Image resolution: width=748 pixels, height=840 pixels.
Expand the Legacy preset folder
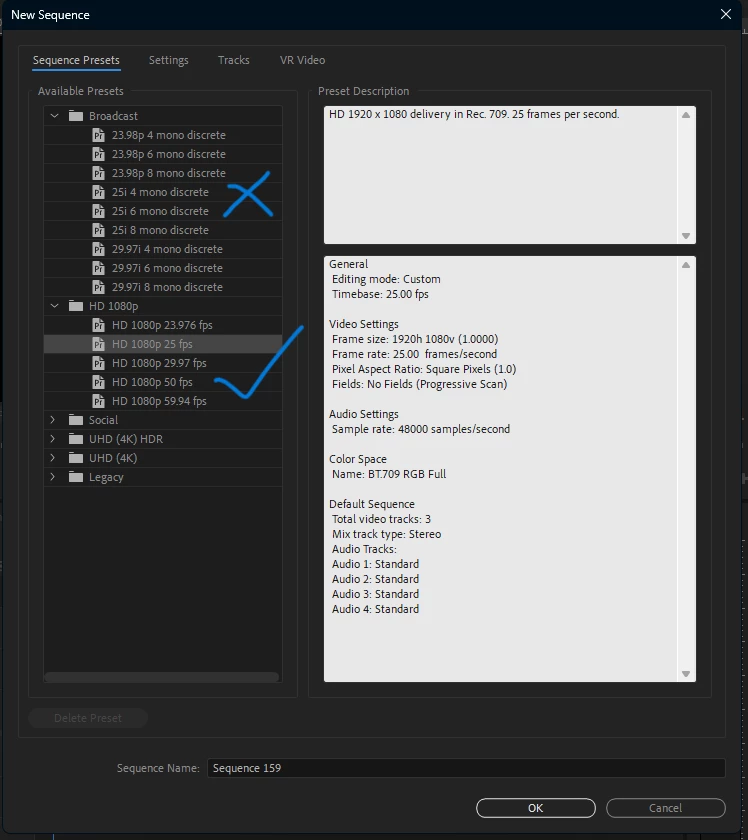[x=53, y=477]
